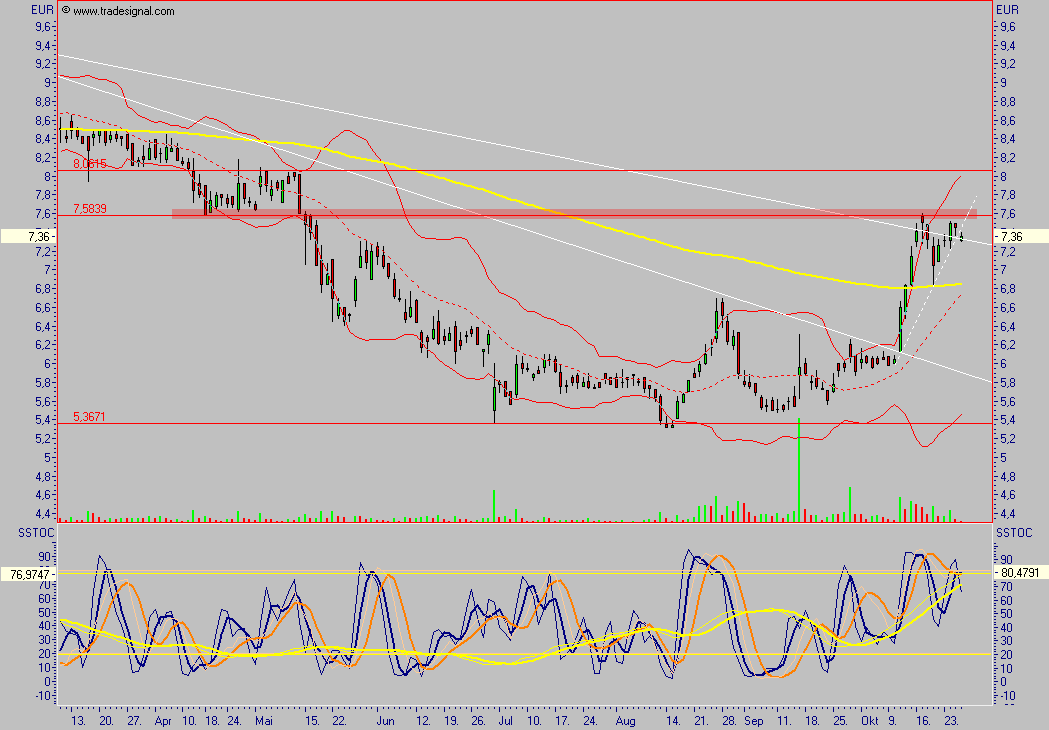Click the 90 level on left SSTOC axis
This screenshot has width=1049, height=730.
[x=45, y=557]
